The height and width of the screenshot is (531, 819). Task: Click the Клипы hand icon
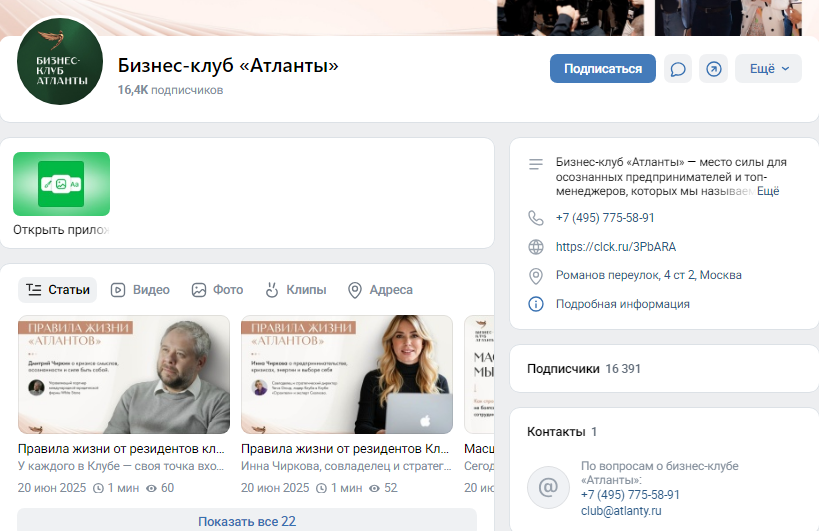click(x=272, y=290)
